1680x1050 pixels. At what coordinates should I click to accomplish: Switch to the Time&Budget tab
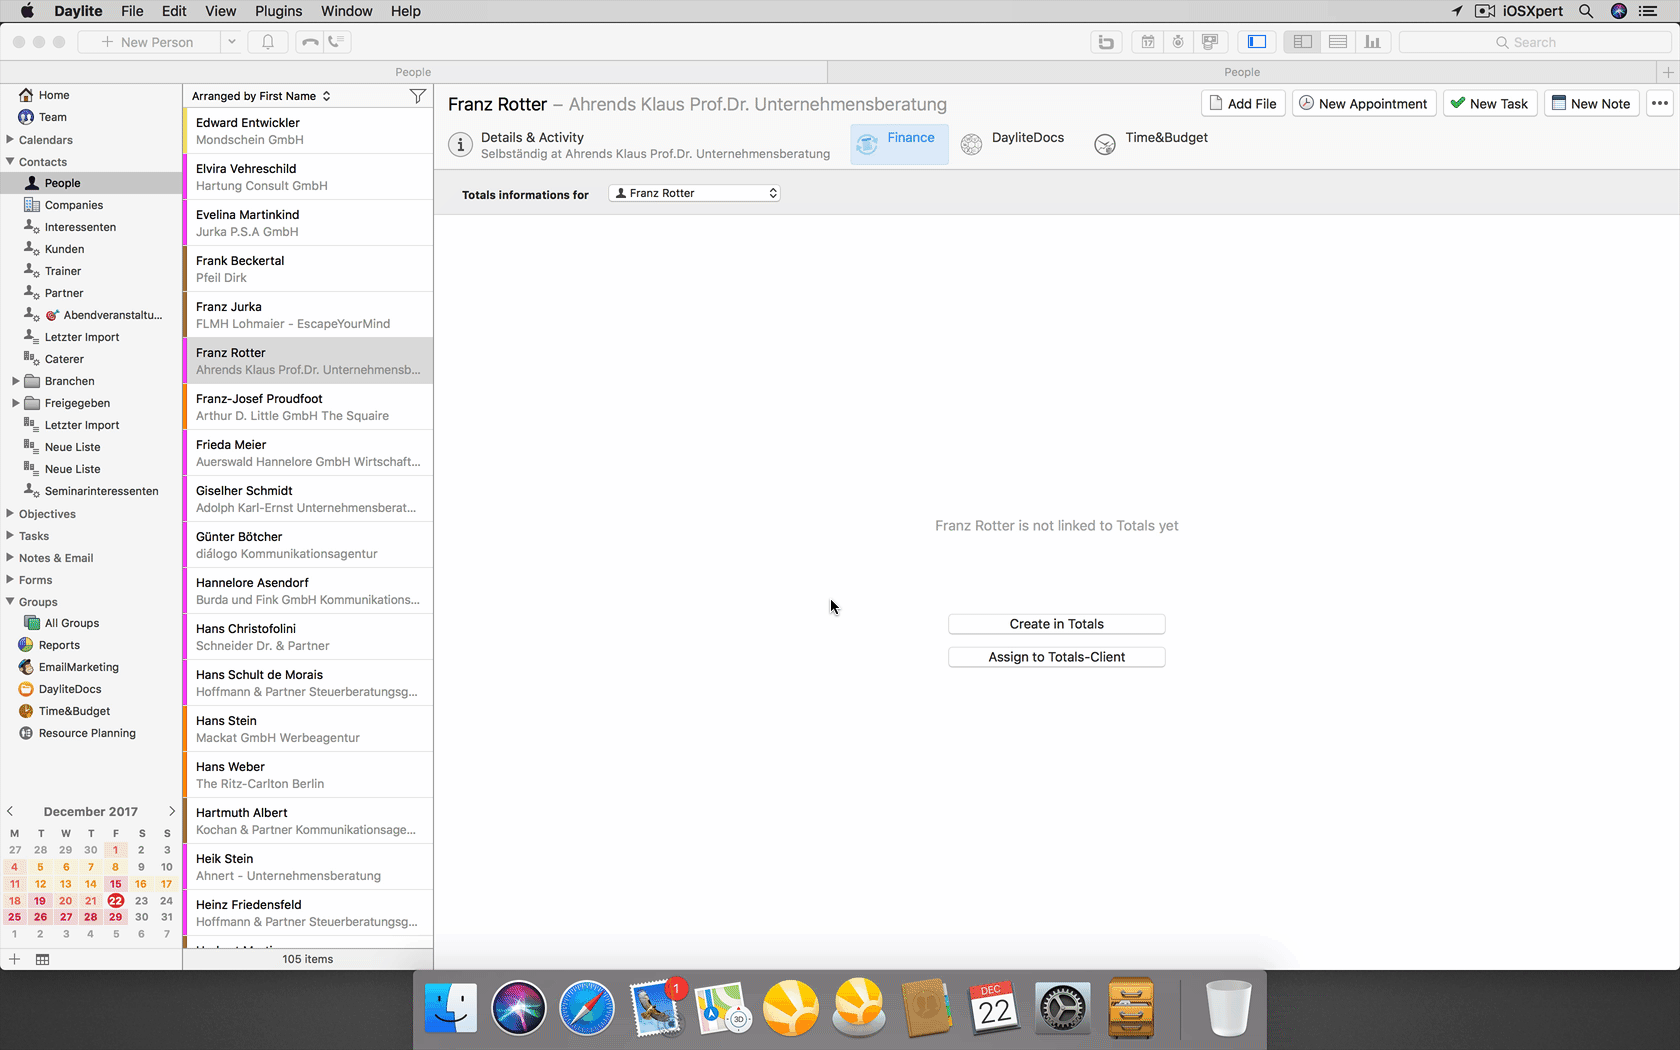tap(1151, 144)
